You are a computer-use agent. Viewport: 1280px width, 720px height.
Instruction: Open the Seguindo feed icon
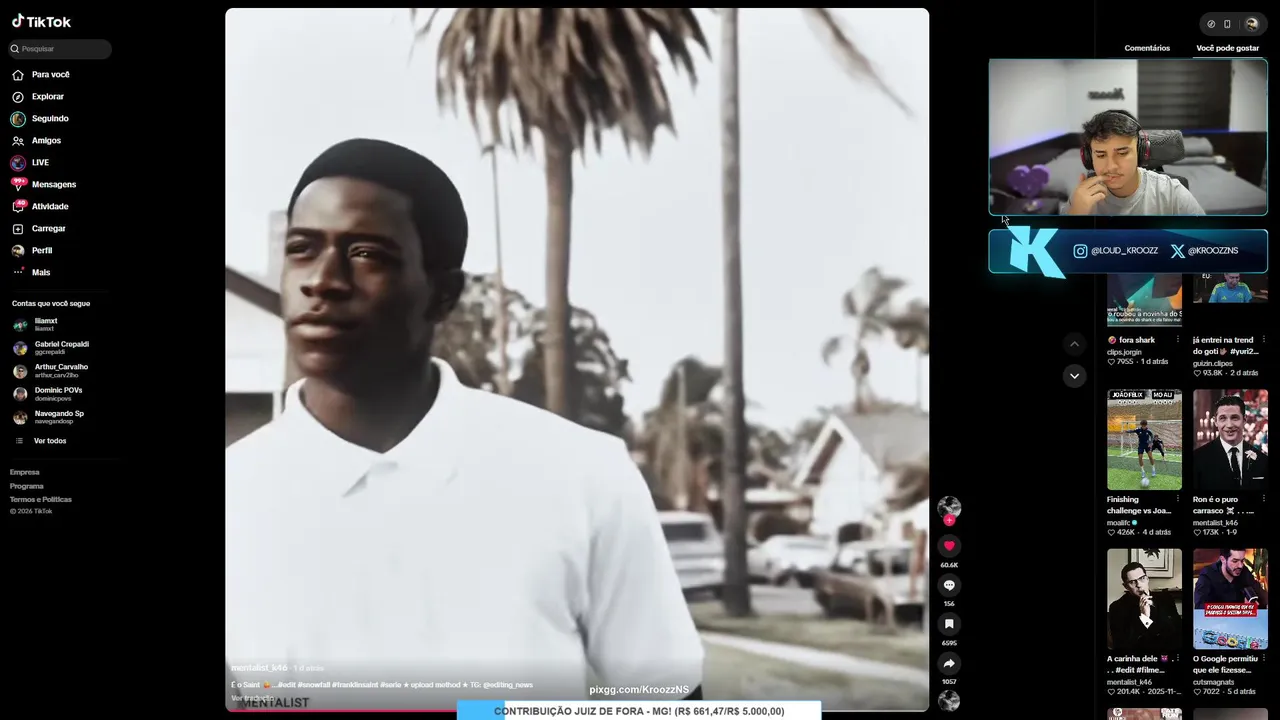click(18, 119)
